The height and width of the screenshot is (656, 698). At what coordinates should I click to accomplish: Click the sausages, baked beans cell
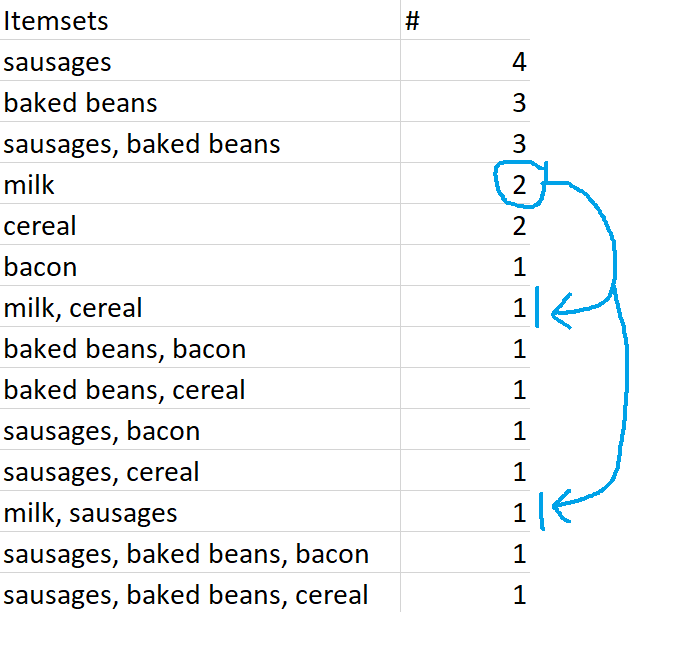(200, 142)
